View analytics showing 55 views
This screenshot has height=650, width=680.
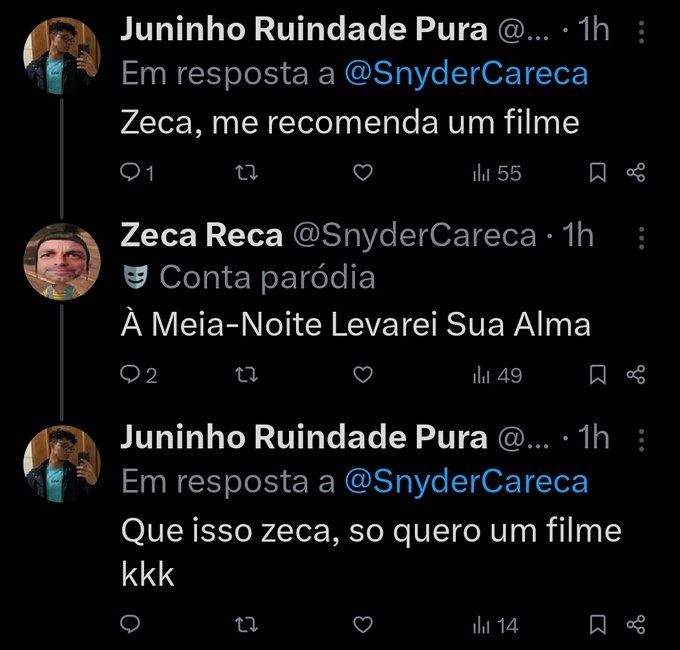coord(497,174)
